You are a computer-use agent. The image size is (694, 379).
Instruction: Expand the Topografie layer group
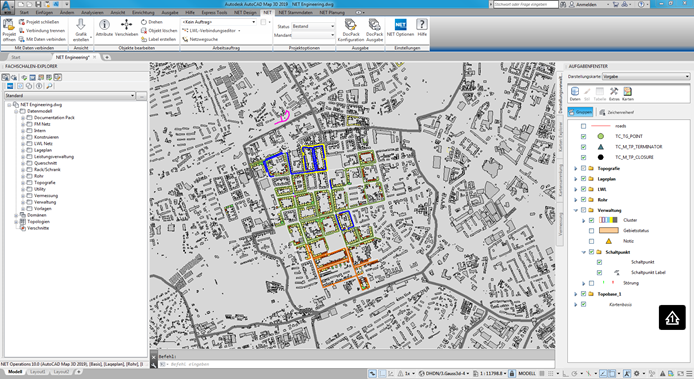tap(575, 169)
